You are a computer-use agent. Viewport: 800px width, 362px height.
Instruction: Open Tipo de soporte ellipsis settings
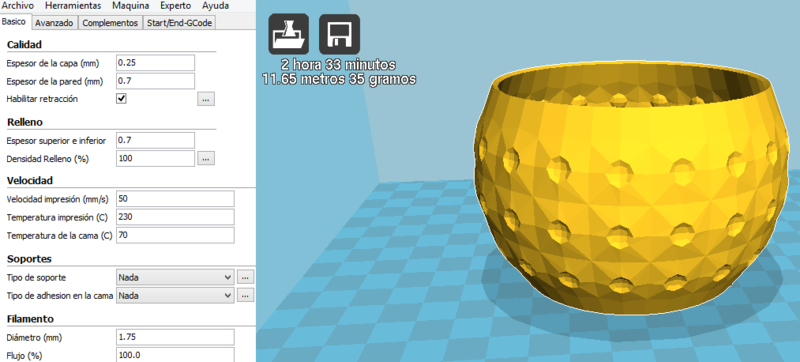245,278
